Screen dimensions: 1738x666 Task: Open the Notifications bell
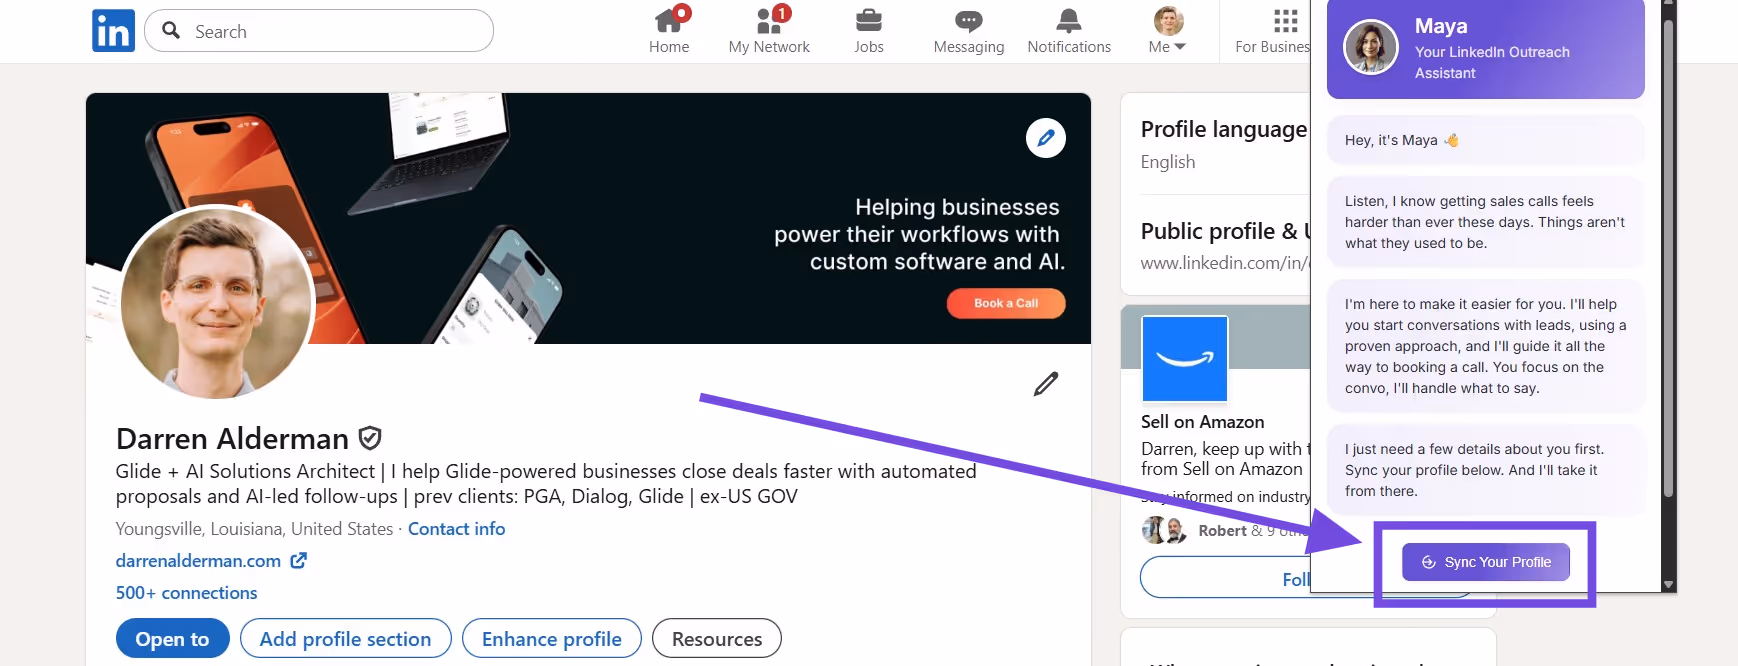1069,31
